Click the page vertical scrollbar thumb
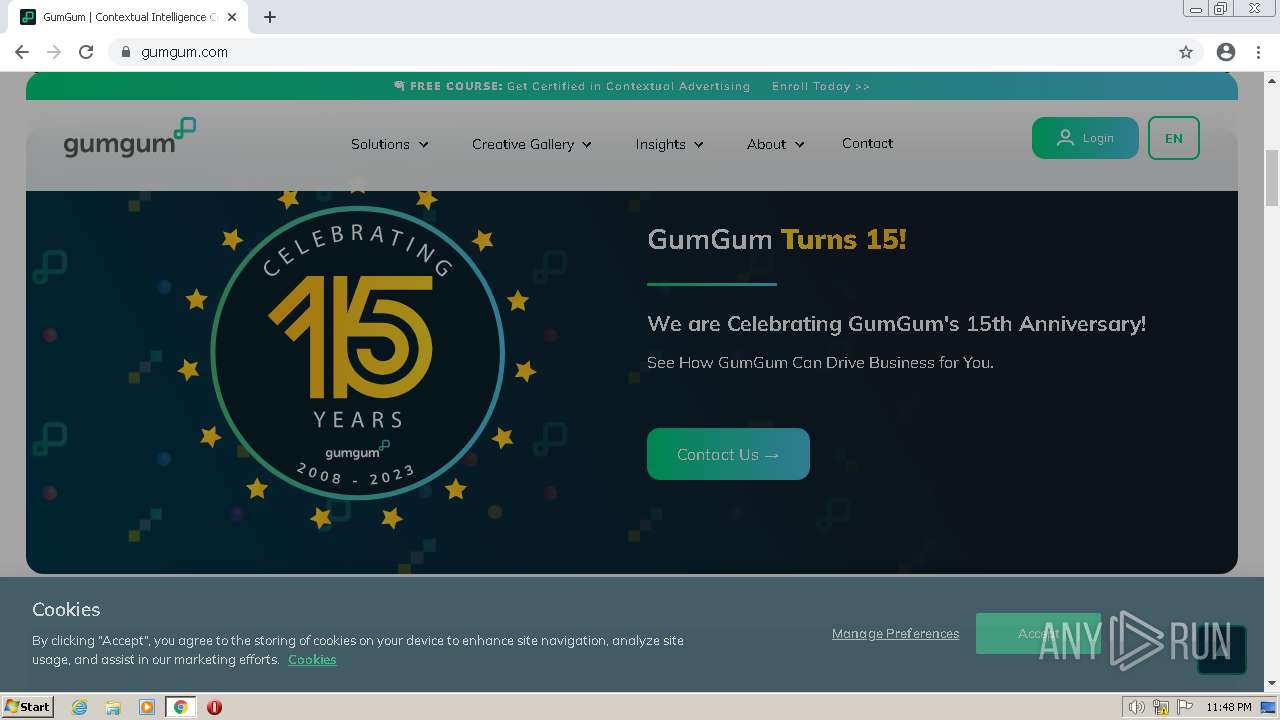The height and width of the screenshot is (720, 1280). (1272, 177)
